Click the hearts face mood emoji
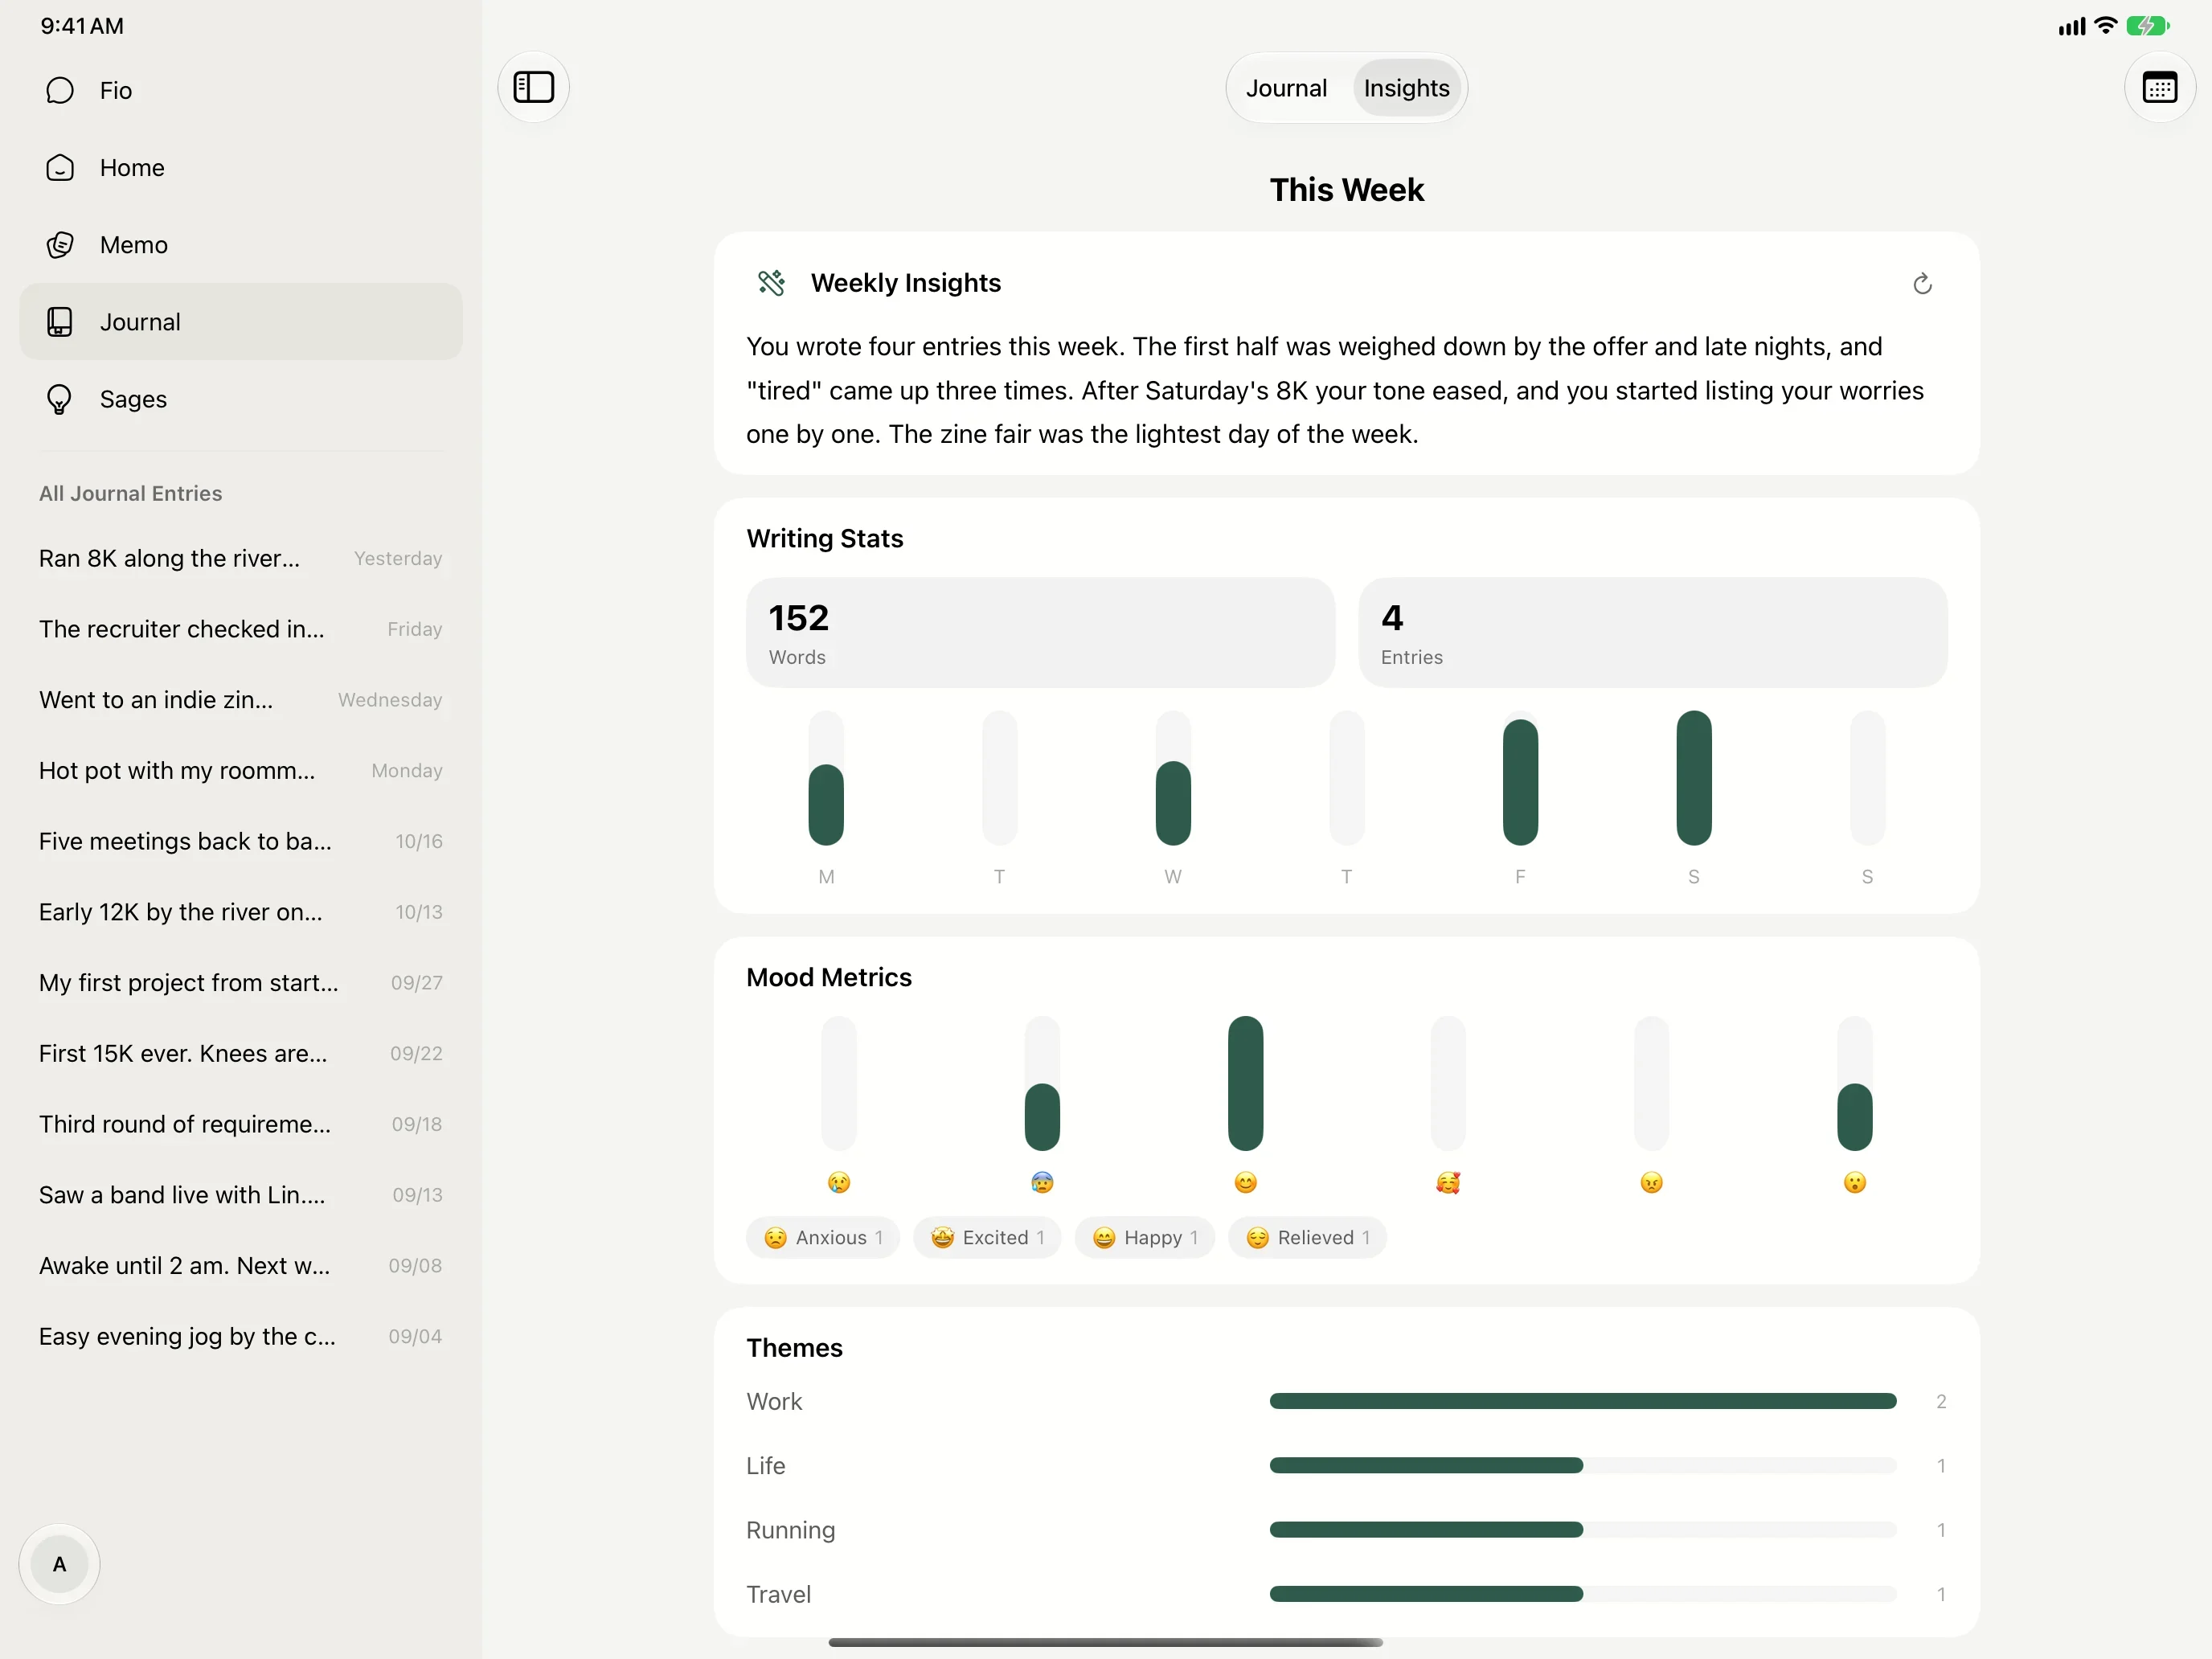This screenshot has width=2212, height=1659. [1448, 1183]
